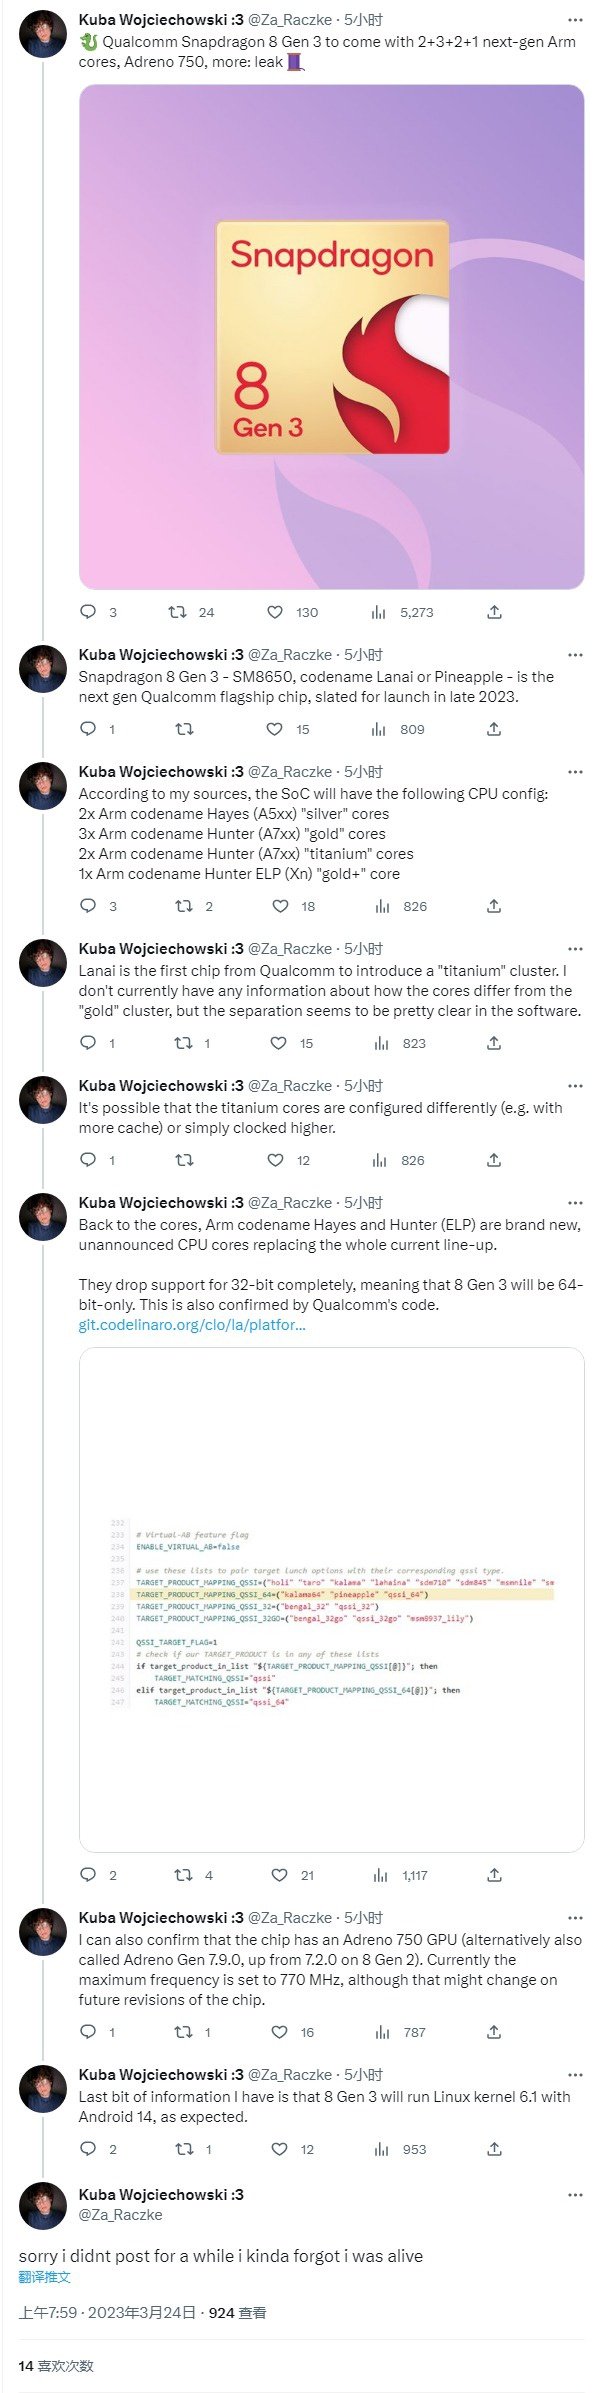
Task: Open more options on the last tweet
Action: [575, 2195]
